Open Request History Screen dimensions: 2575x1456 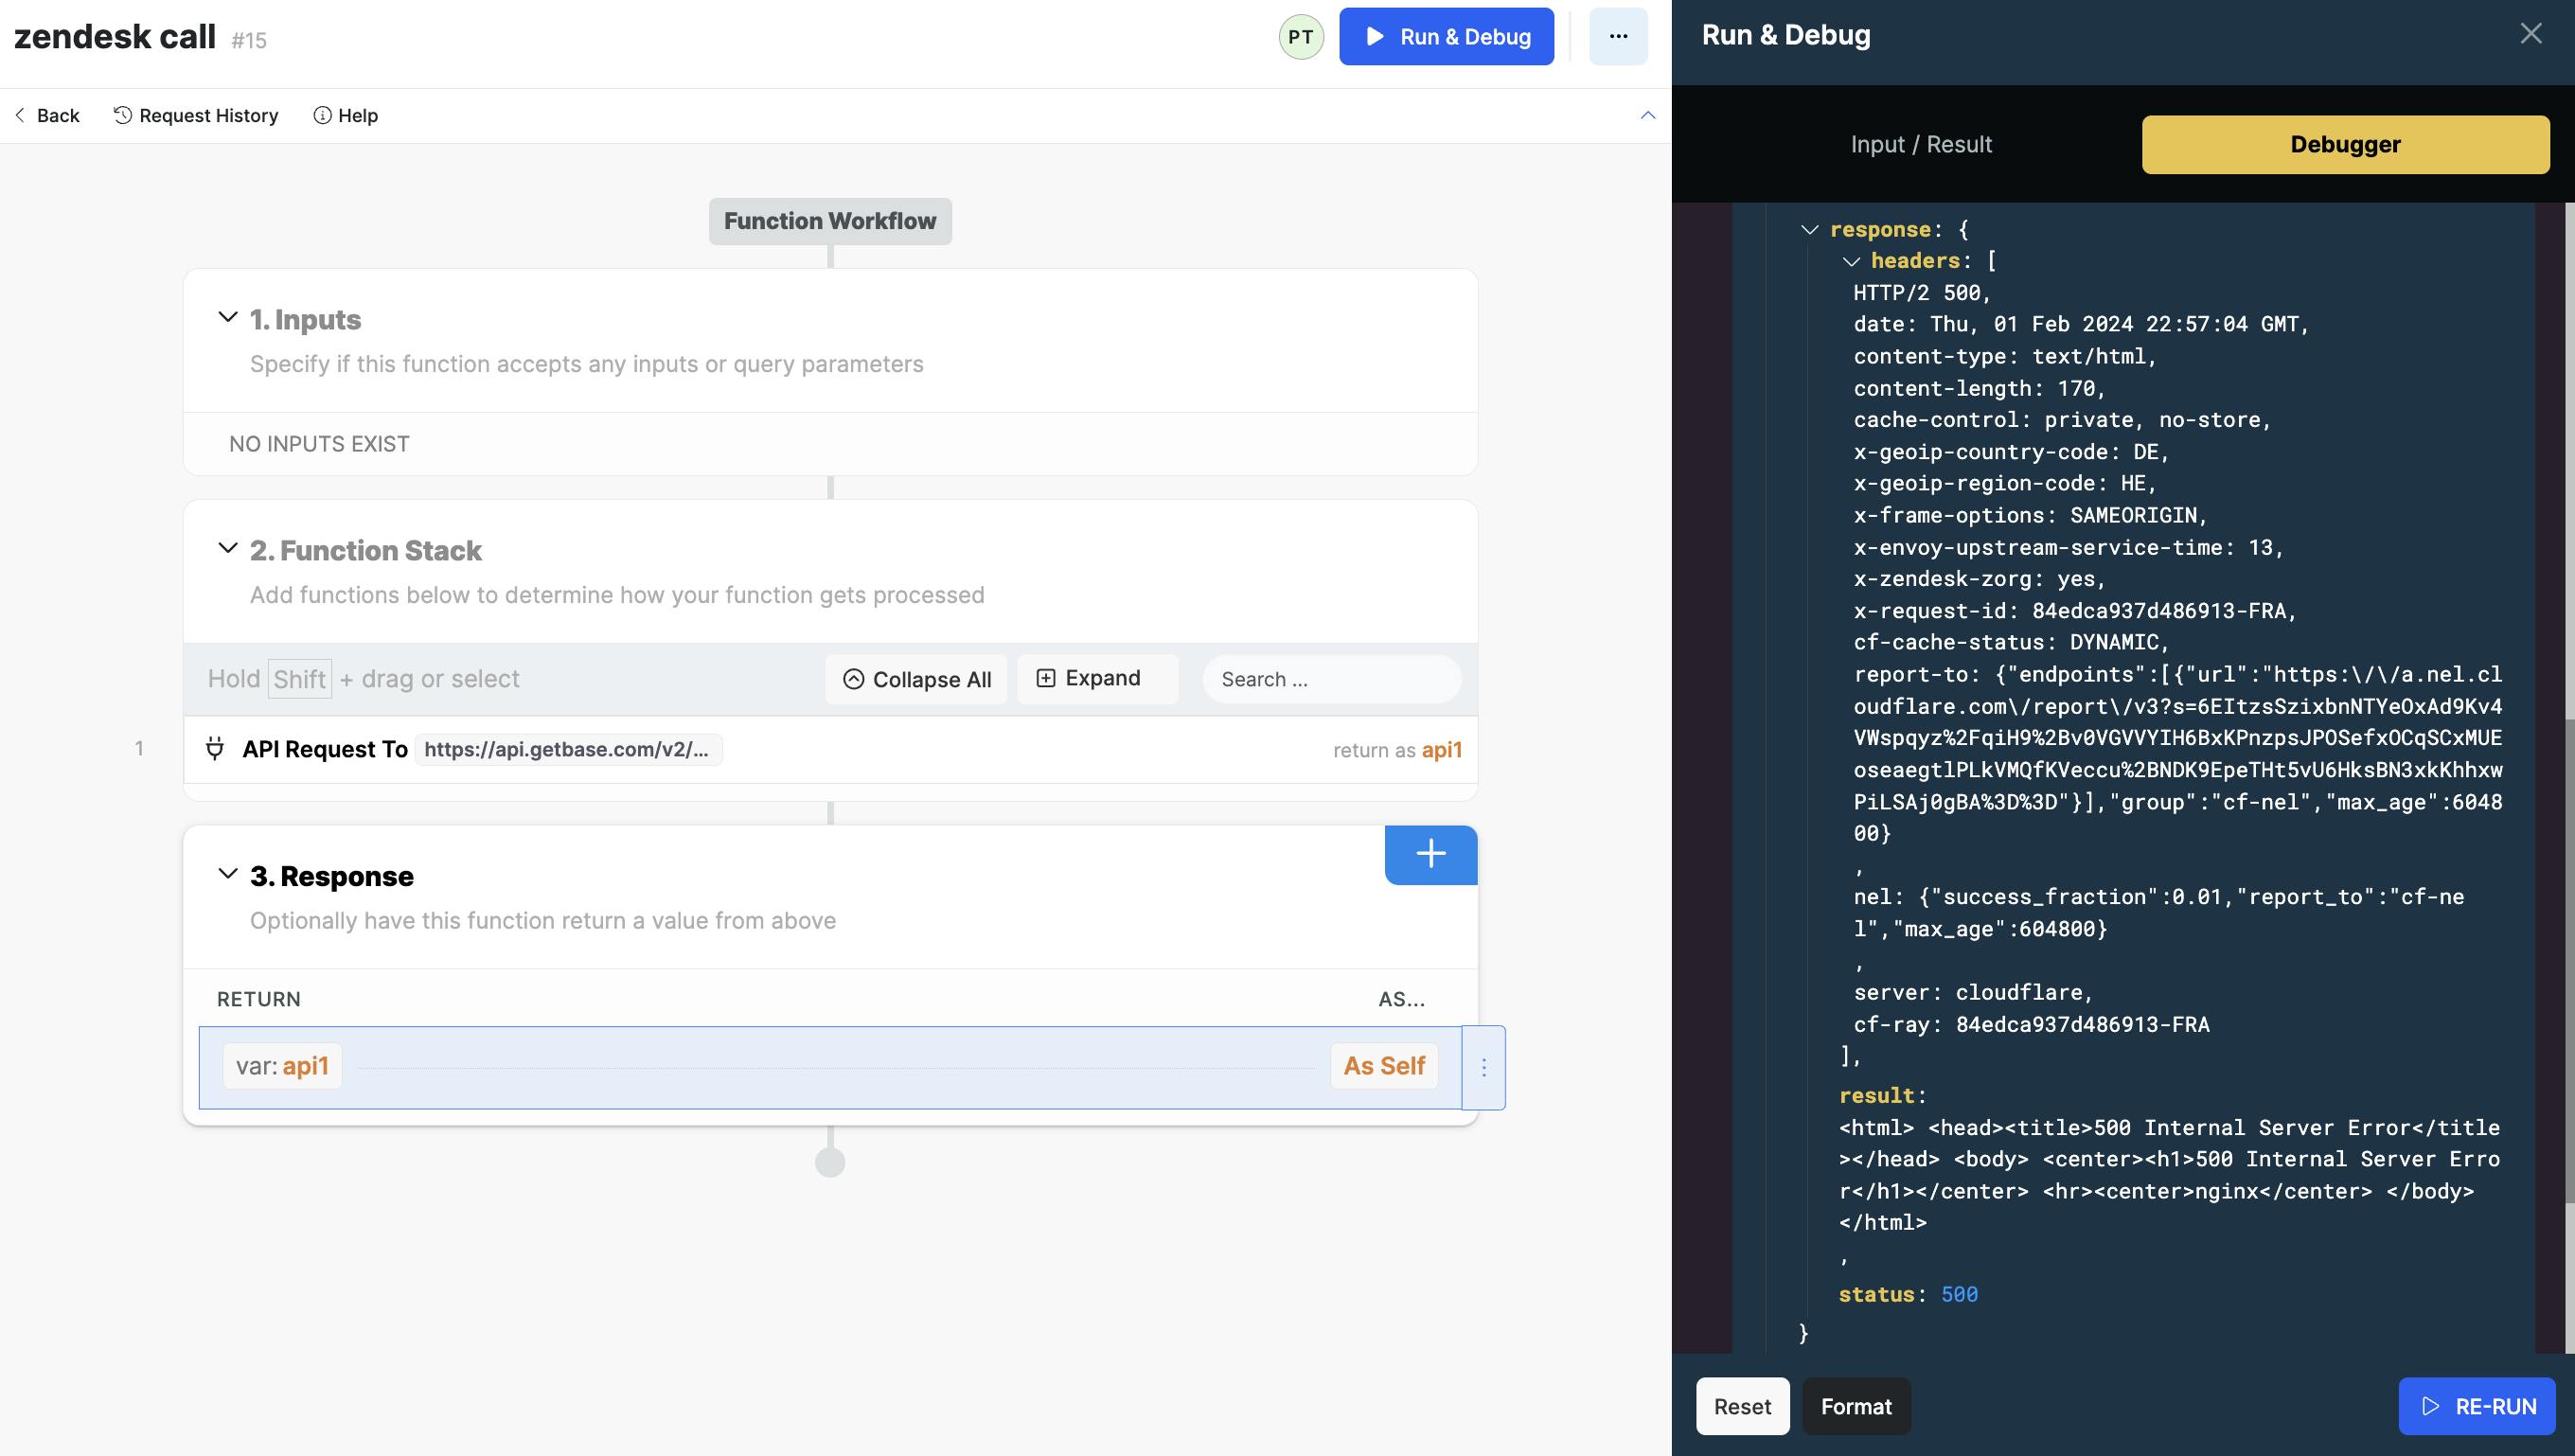196,115
